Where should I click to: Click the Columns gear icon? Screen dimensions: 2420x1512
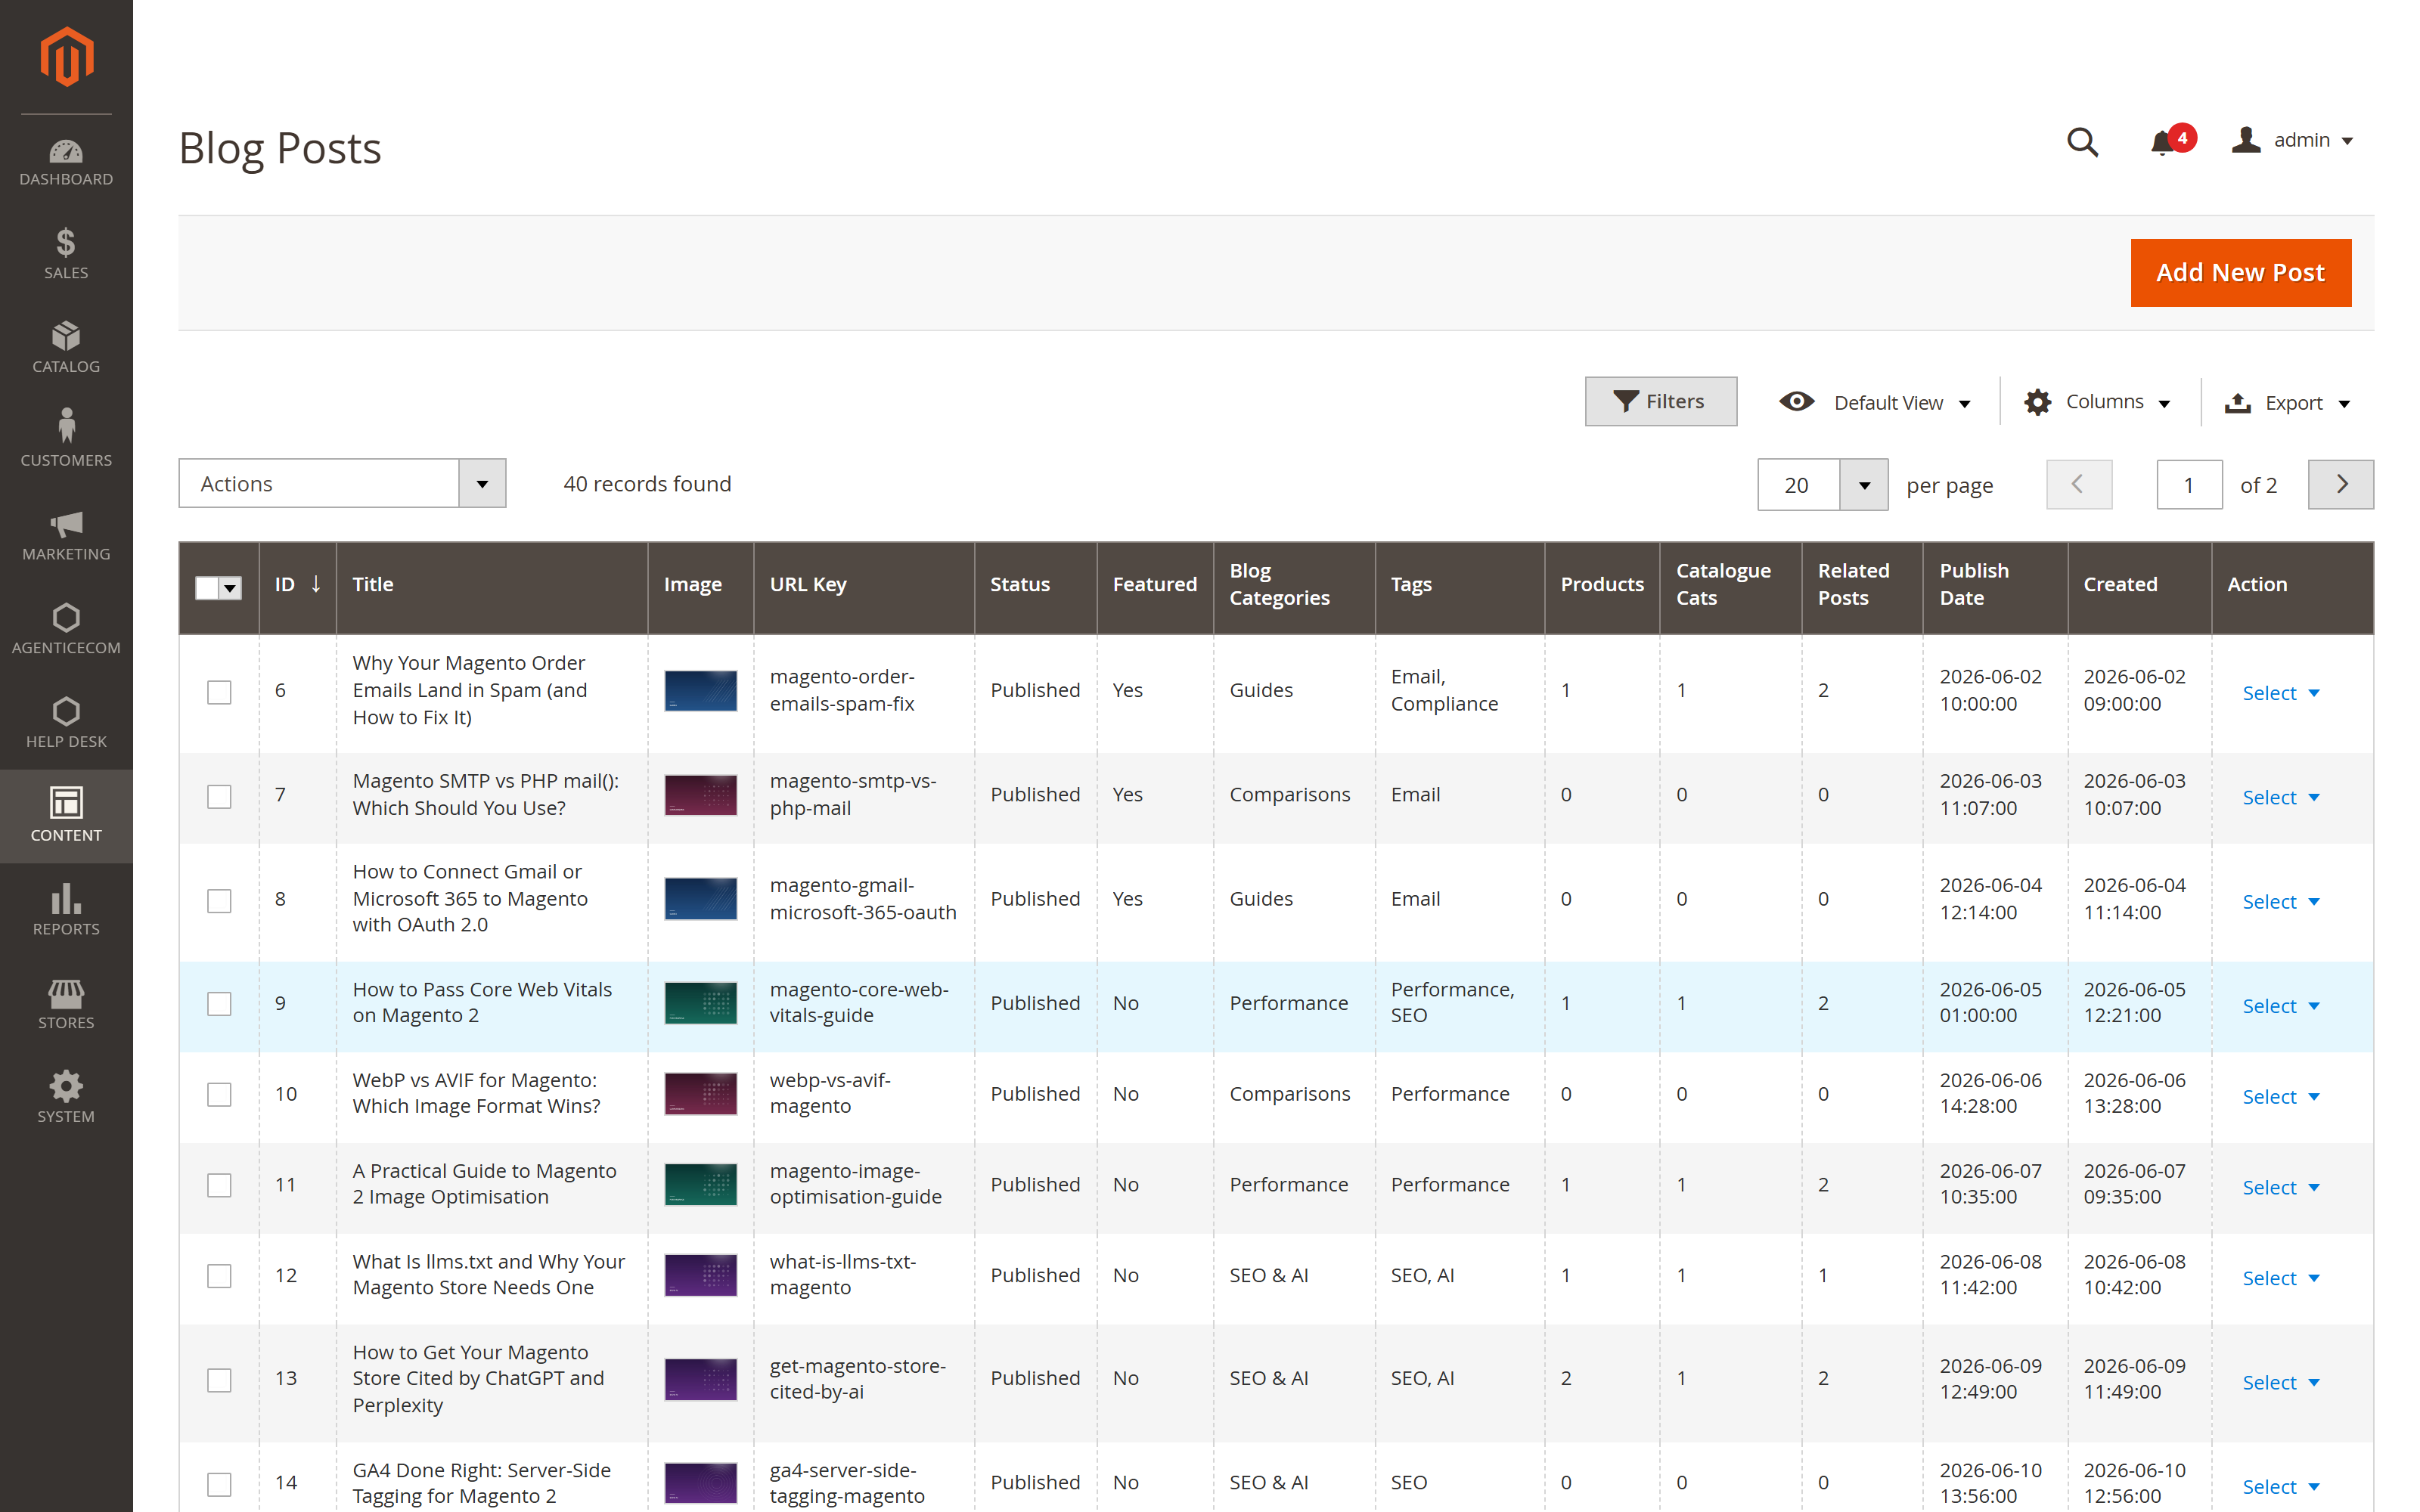click(x=2037, y=402)
